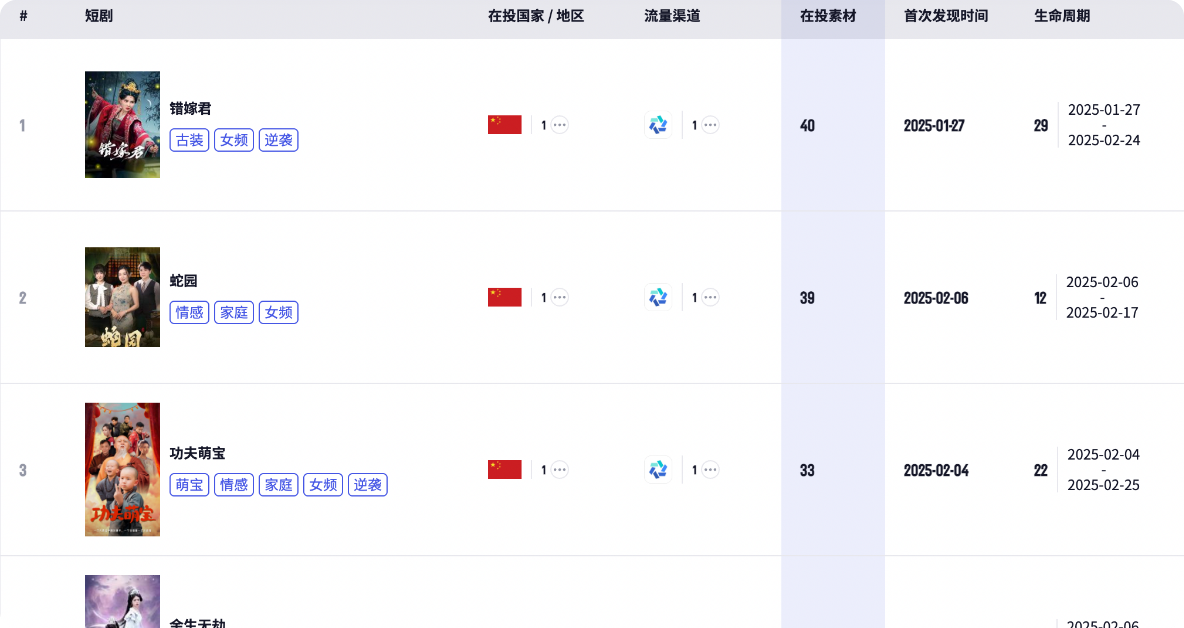
Task: Expand more countries ellipsis for 蛇园
Action: tap(560, 297)
